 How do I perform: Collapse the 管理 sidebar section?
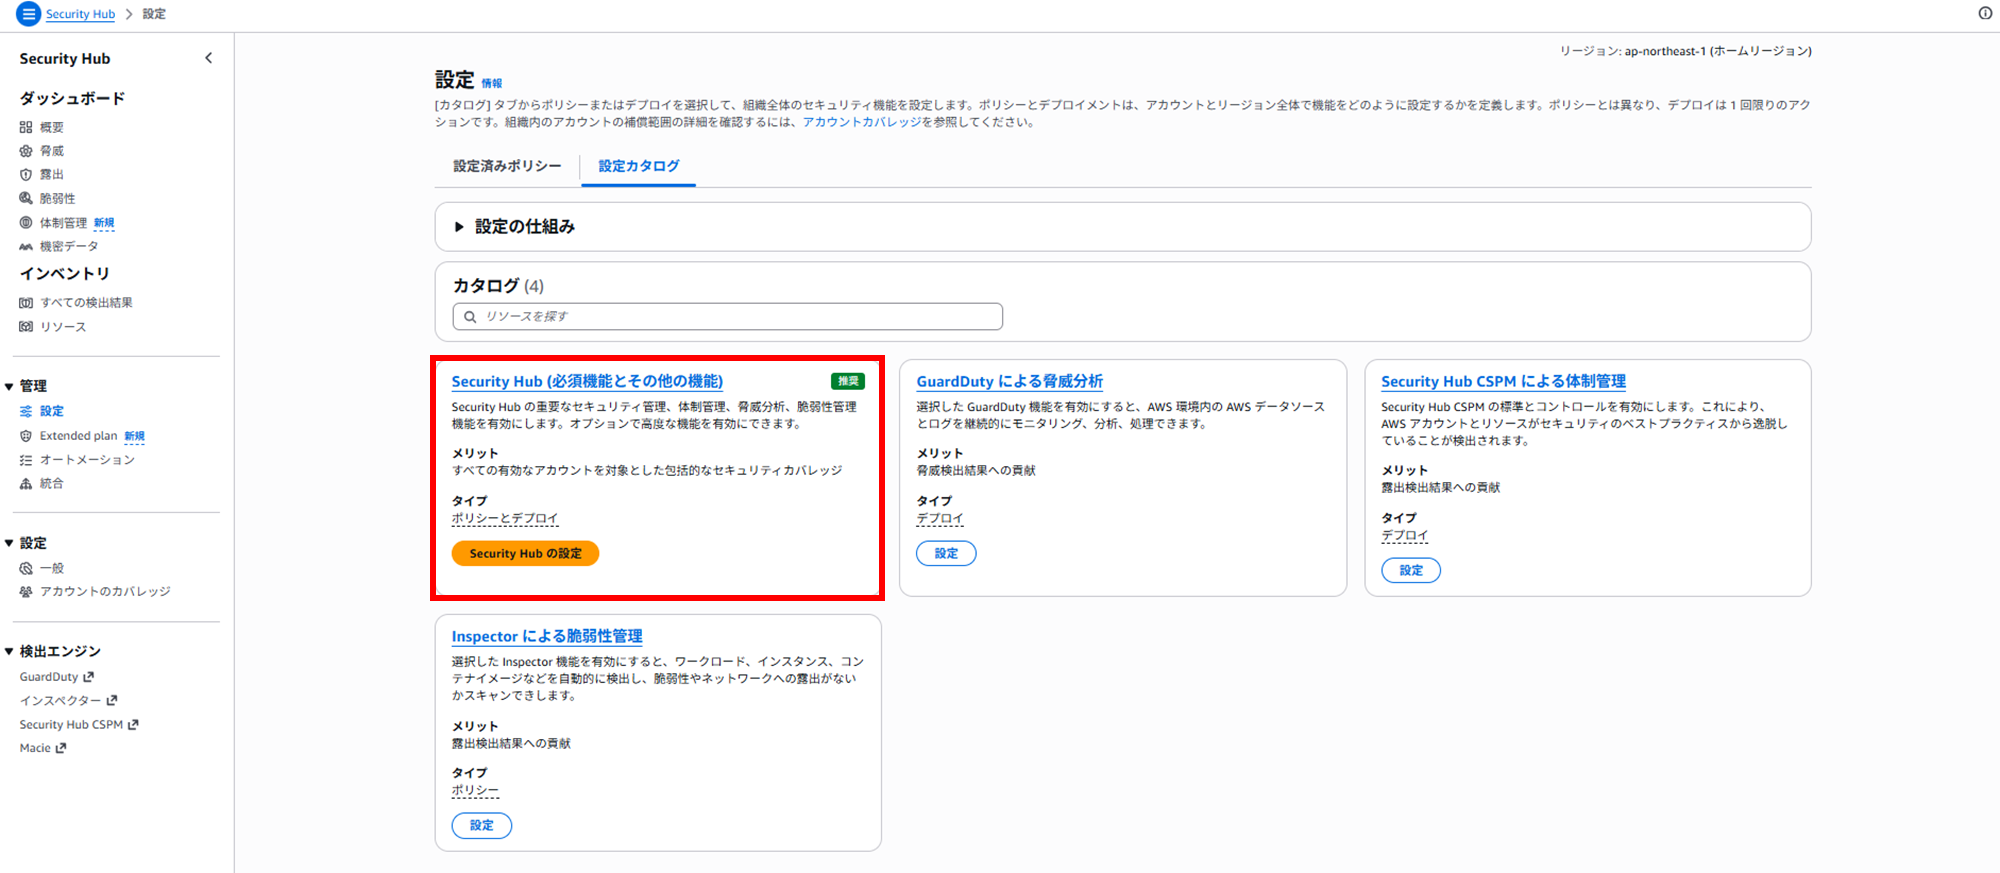[9, 386]
